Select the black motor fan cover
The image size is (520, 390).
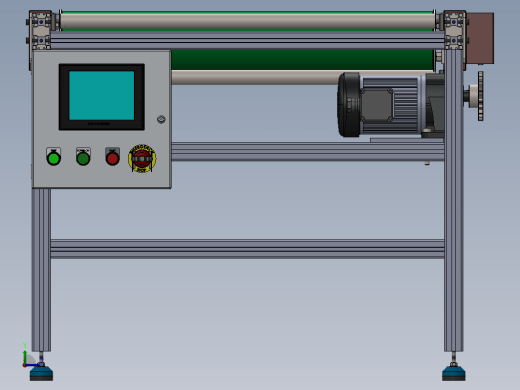coord(349,105)
